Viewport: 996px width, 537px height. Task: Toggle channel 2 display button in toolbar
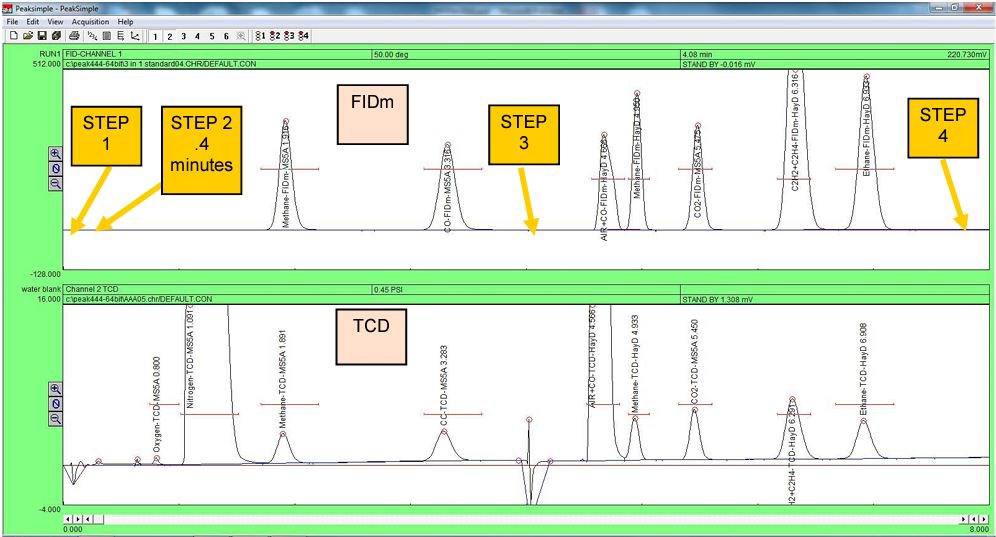[170, 35]
